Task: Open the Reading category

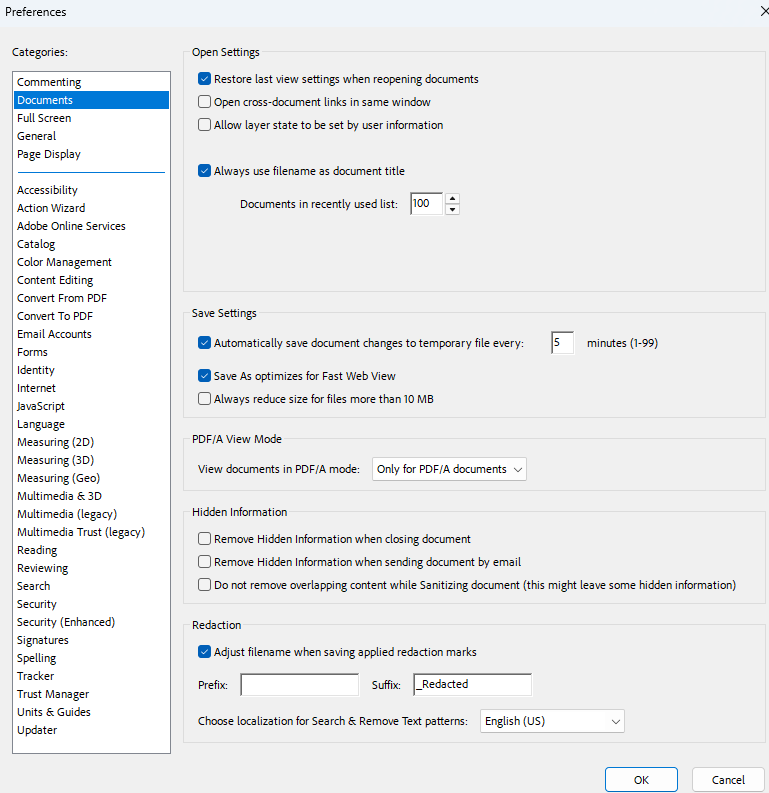Action: 91,550
